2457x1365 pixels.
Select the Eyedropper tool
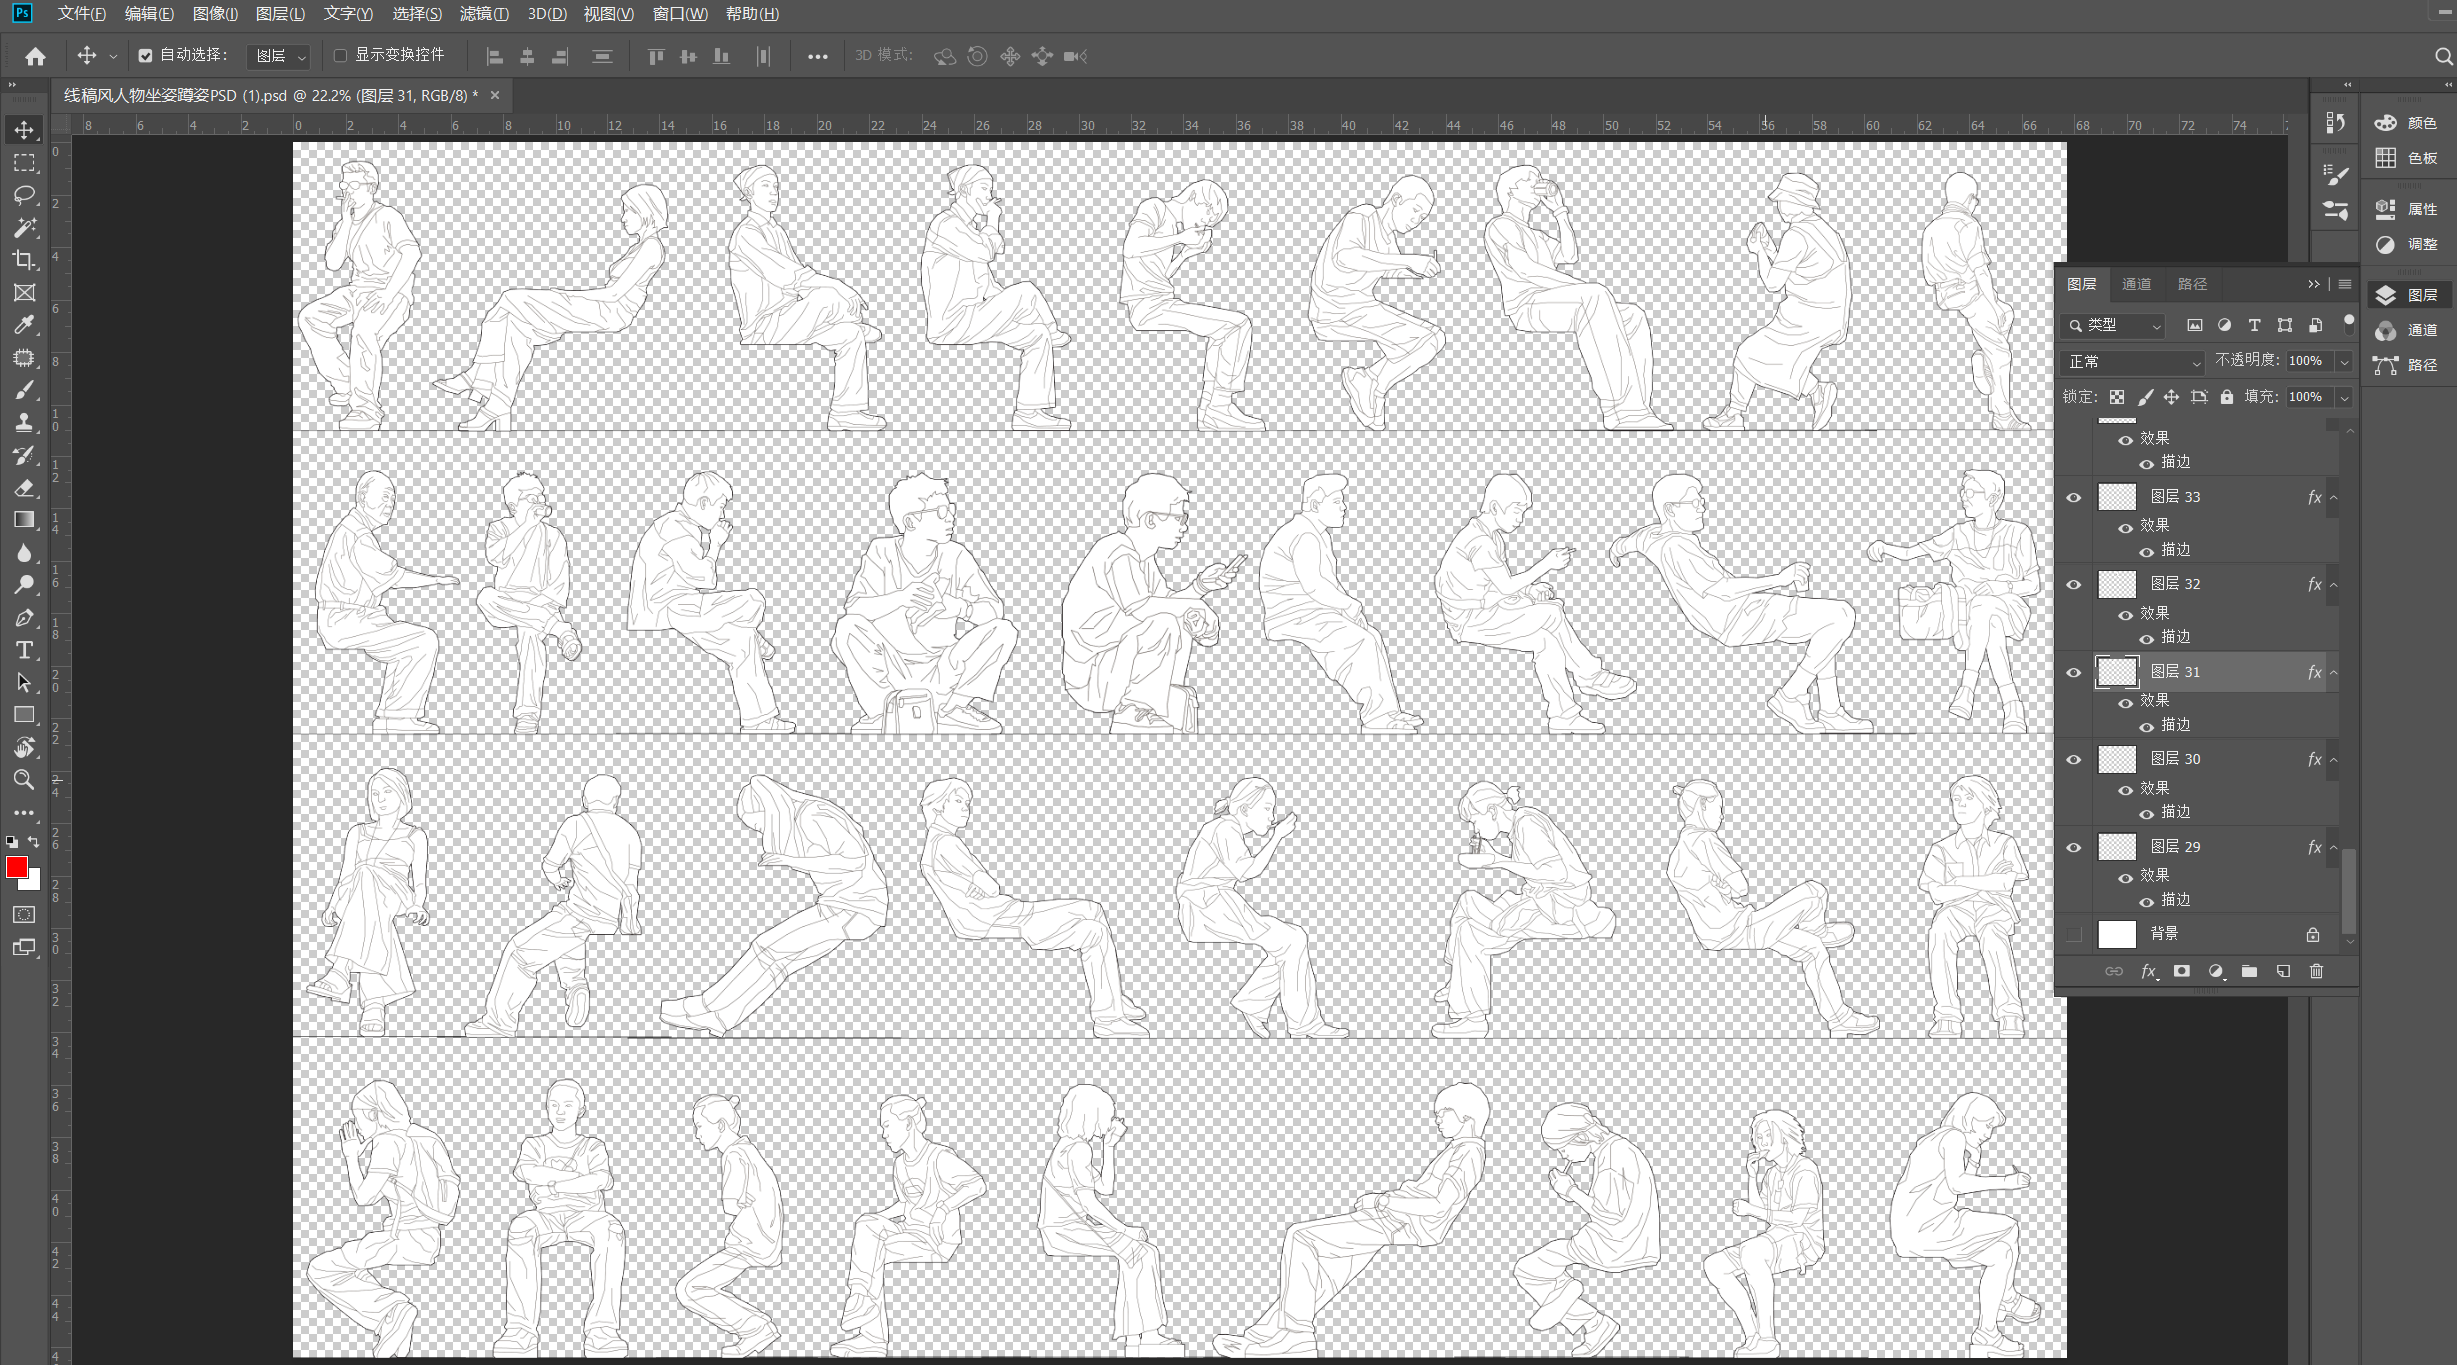(x=24, y=325)
